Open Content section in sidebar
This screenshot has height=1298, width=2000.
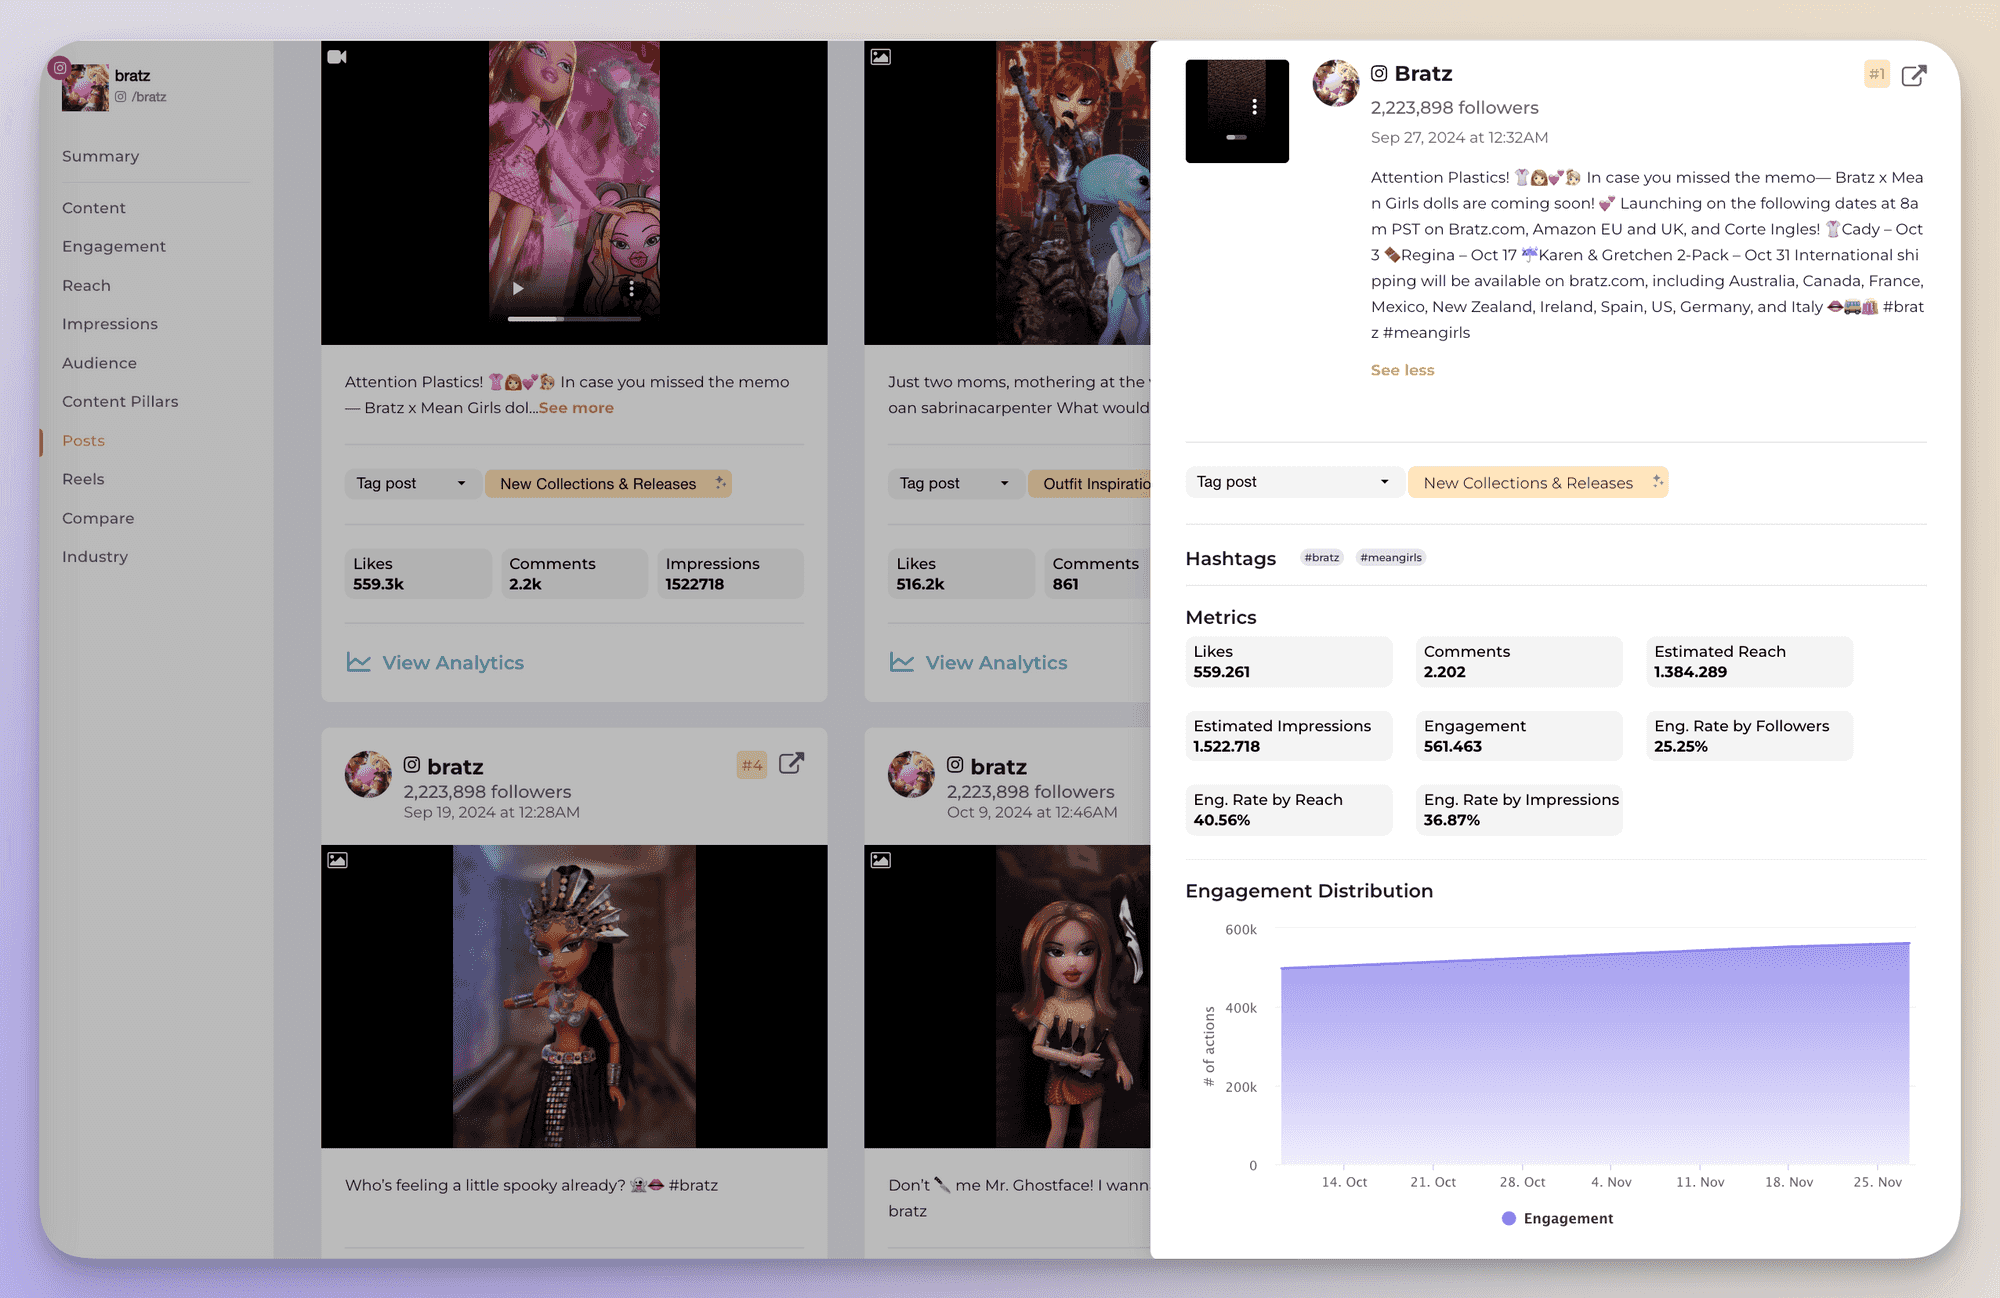tap(93, 208)
